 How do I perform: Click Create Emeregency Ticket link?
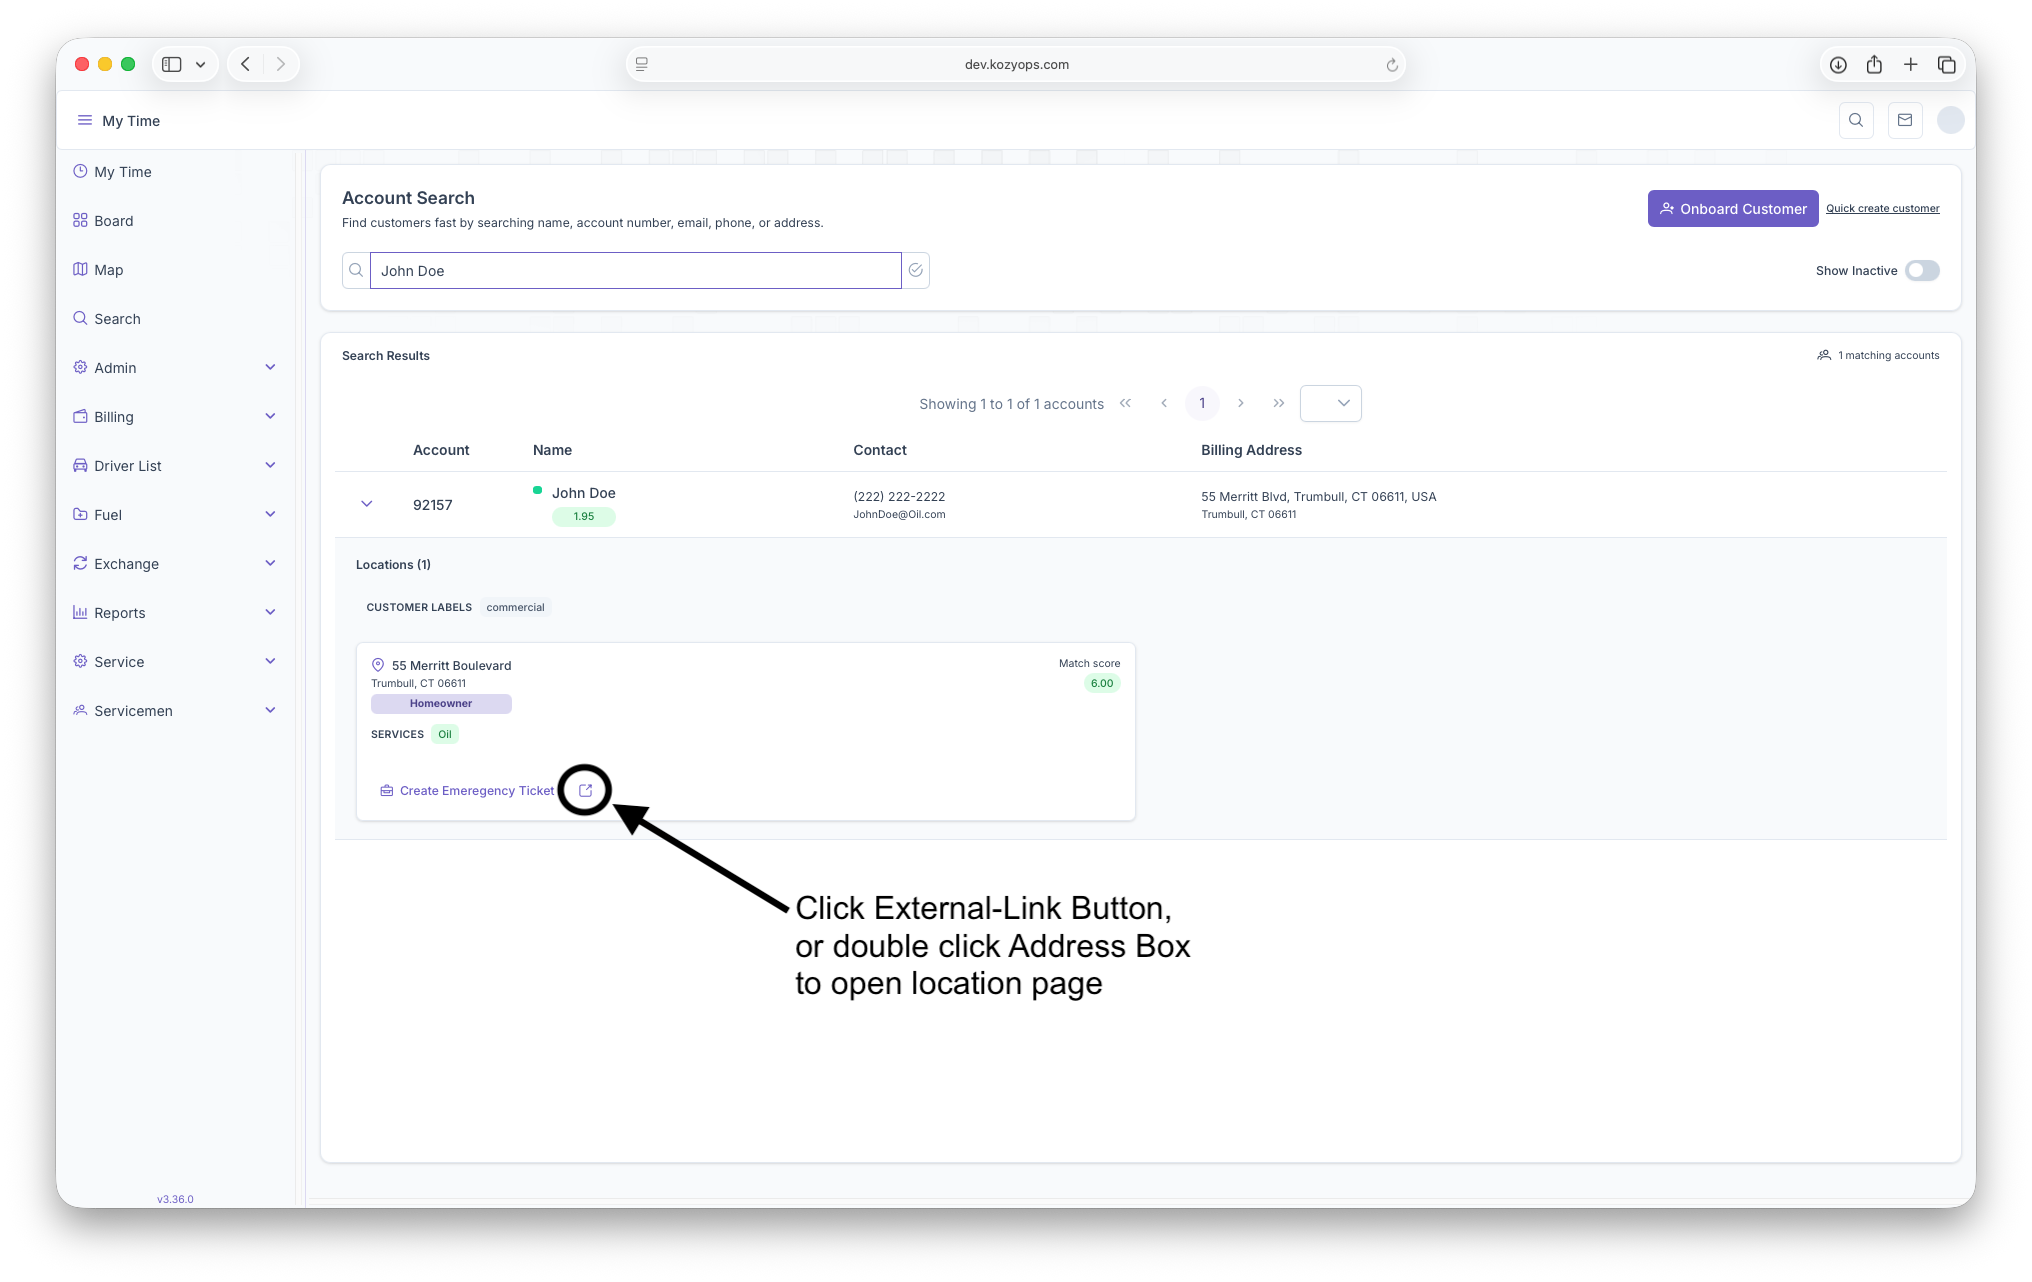pos(476,790)
